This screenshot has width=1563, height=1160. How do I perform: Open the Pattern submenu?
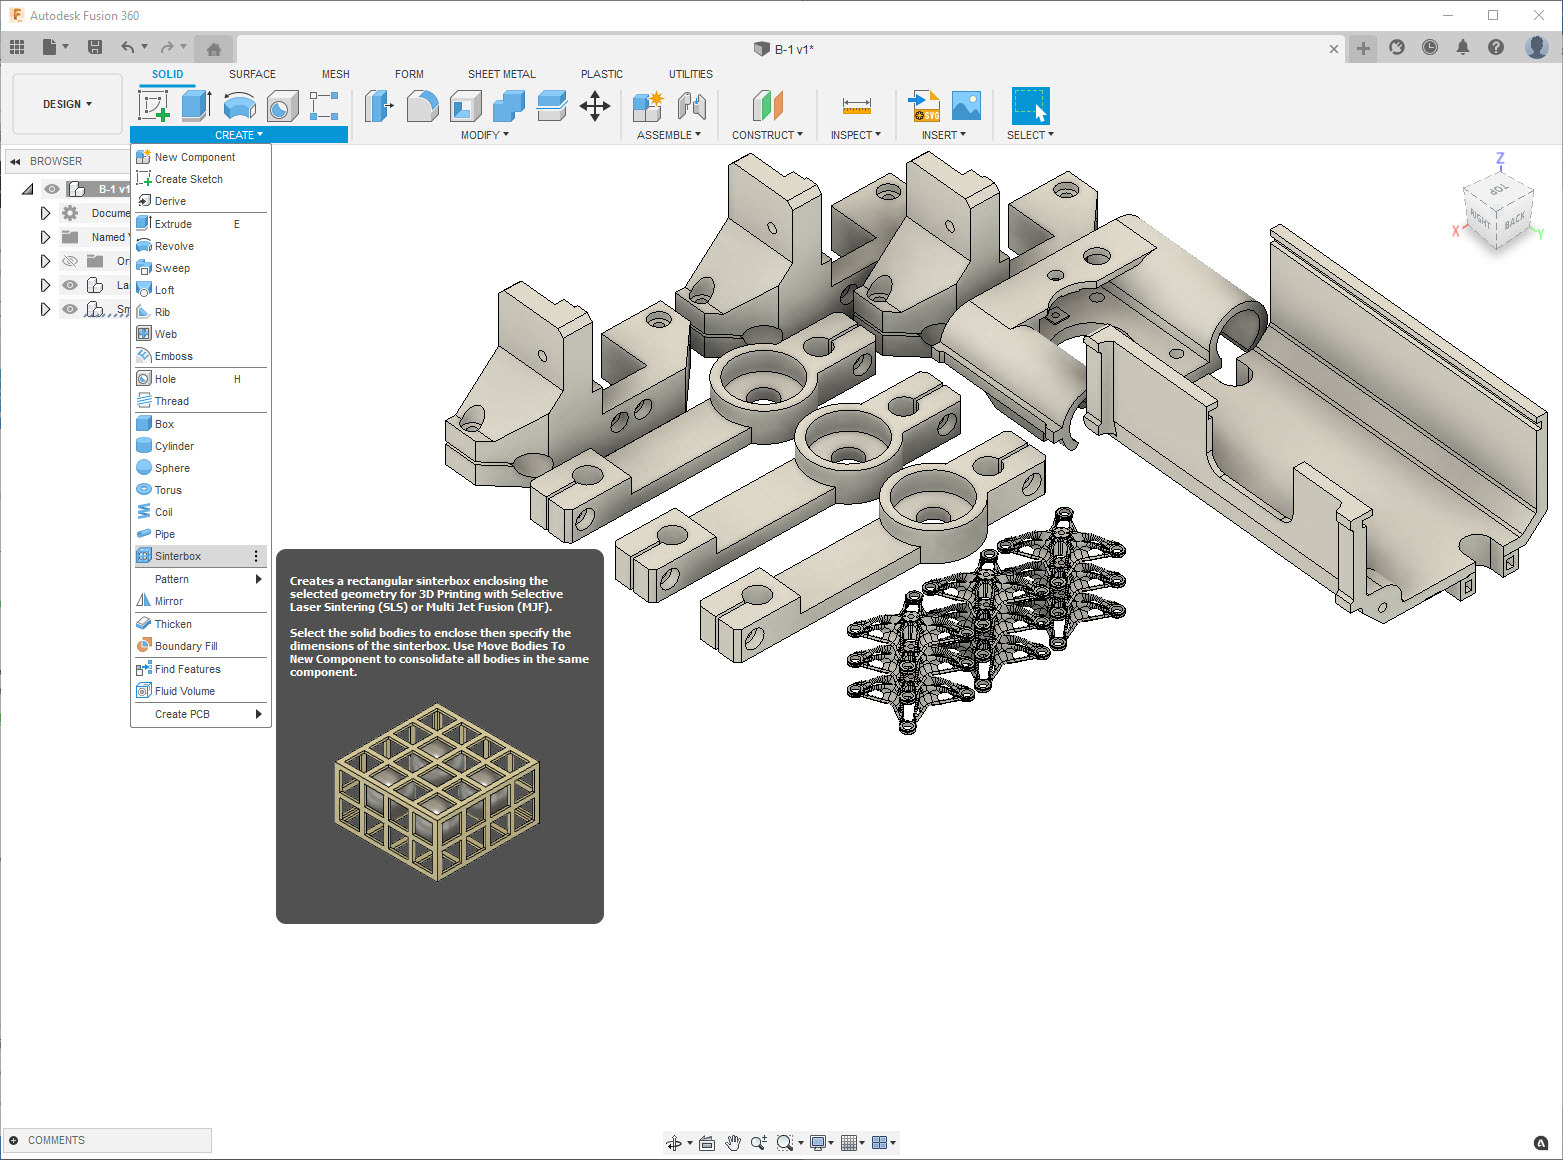(x=201, y=579)
